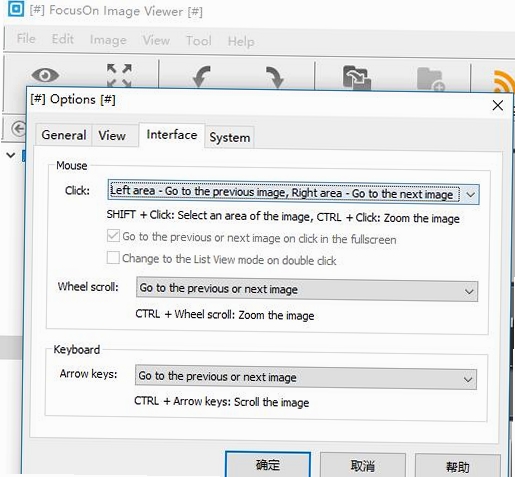The image size is (515, 477).
Task: Open the Edit menu
Action: 63,39
